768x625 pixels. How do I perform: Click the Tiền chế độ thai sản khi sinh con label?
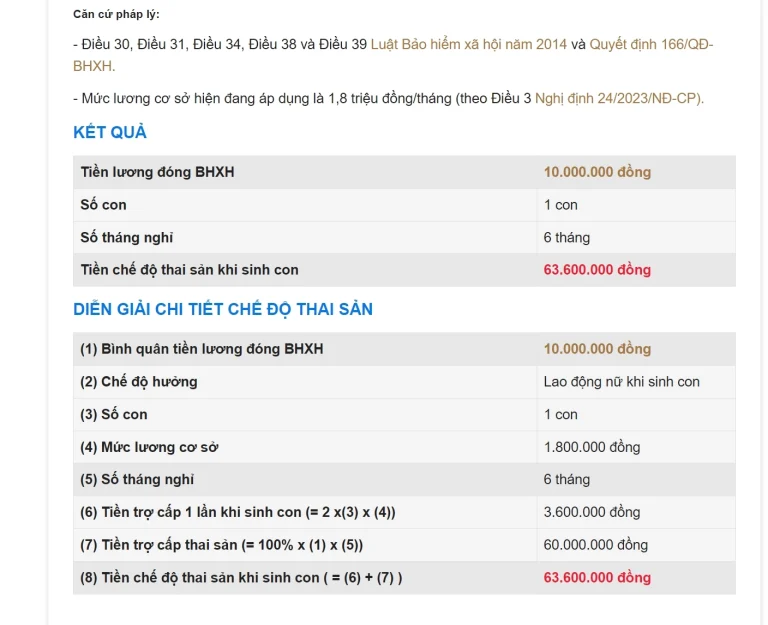coord(190,270)
